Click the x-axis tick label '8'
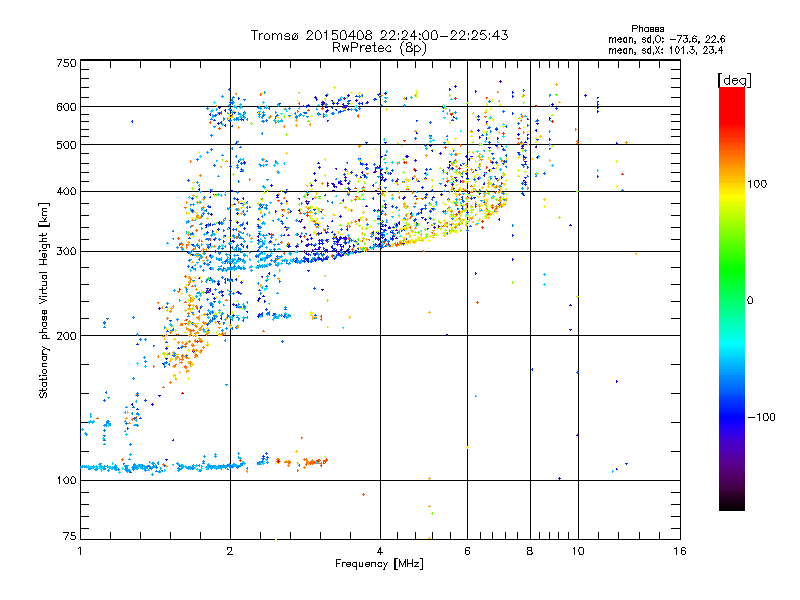 (x=530, y=551)
